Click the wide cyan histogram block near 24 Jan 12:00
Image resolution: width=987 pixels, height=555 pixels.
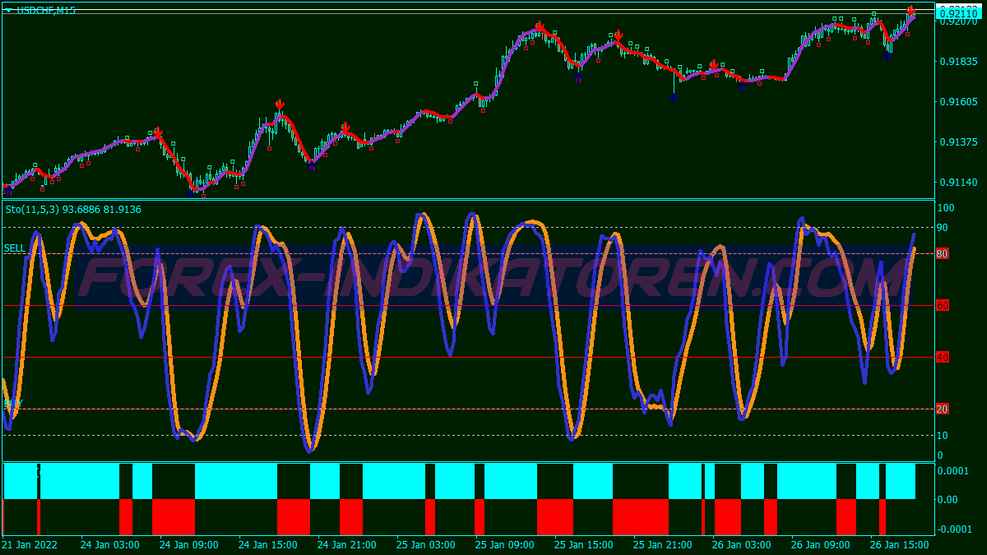pos(235,481)
